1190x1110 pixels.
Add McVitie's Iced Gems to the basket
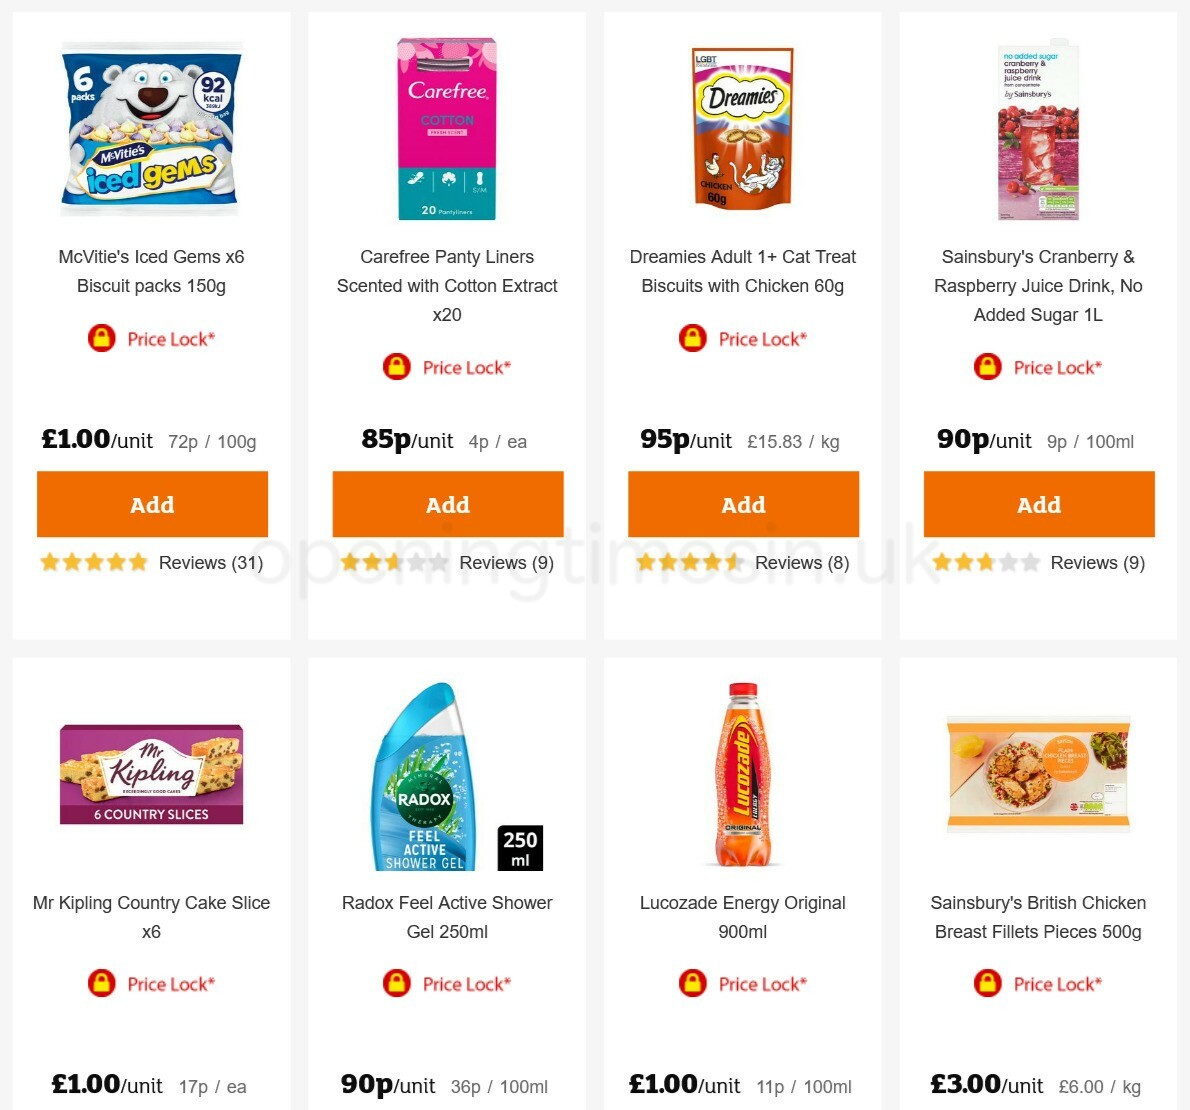[151, 504]
